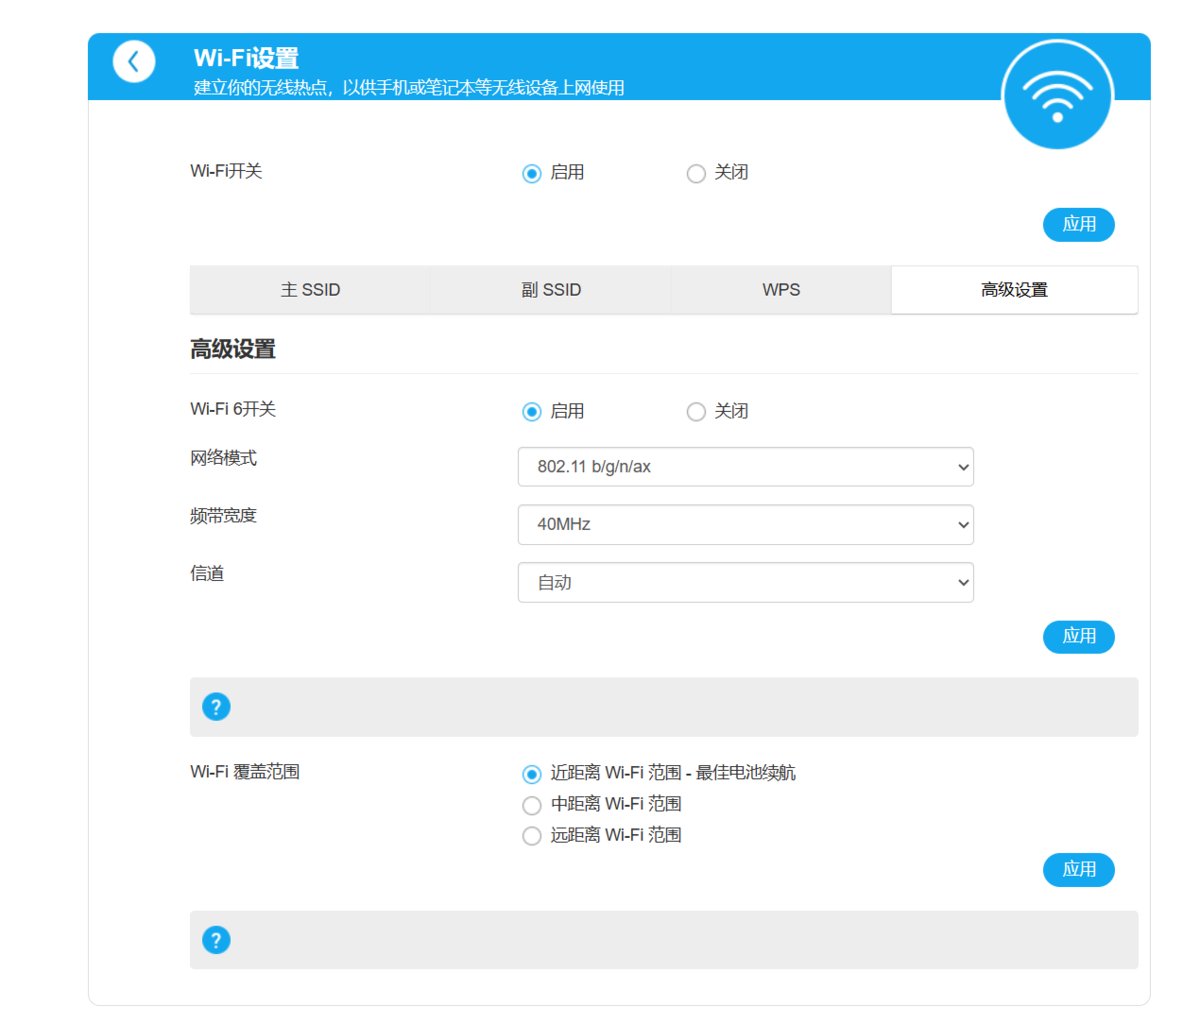Select the 高级设置 tab
This screenshot has width=1200, height=1024.
[1014, 290]
